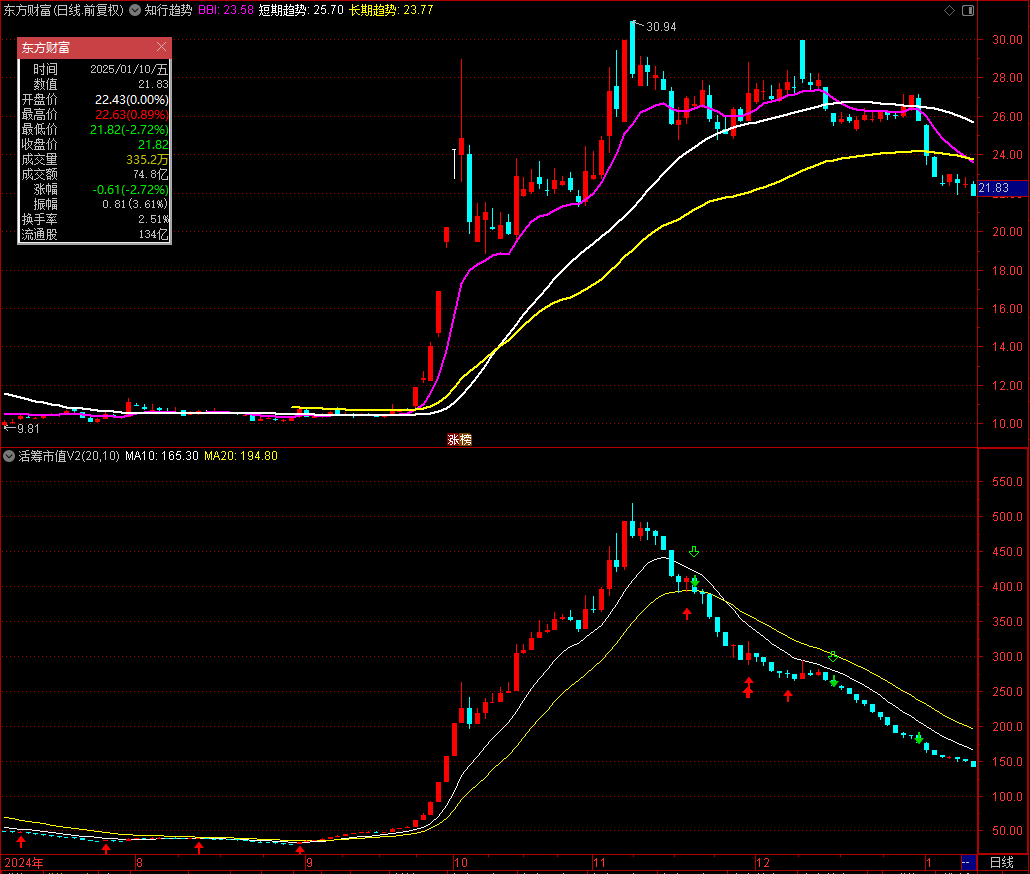This screenshot has width=1030, height=874.
Task: Click the 9.81 low price marker
Action: pyautogui.click(x=22, y=428)
